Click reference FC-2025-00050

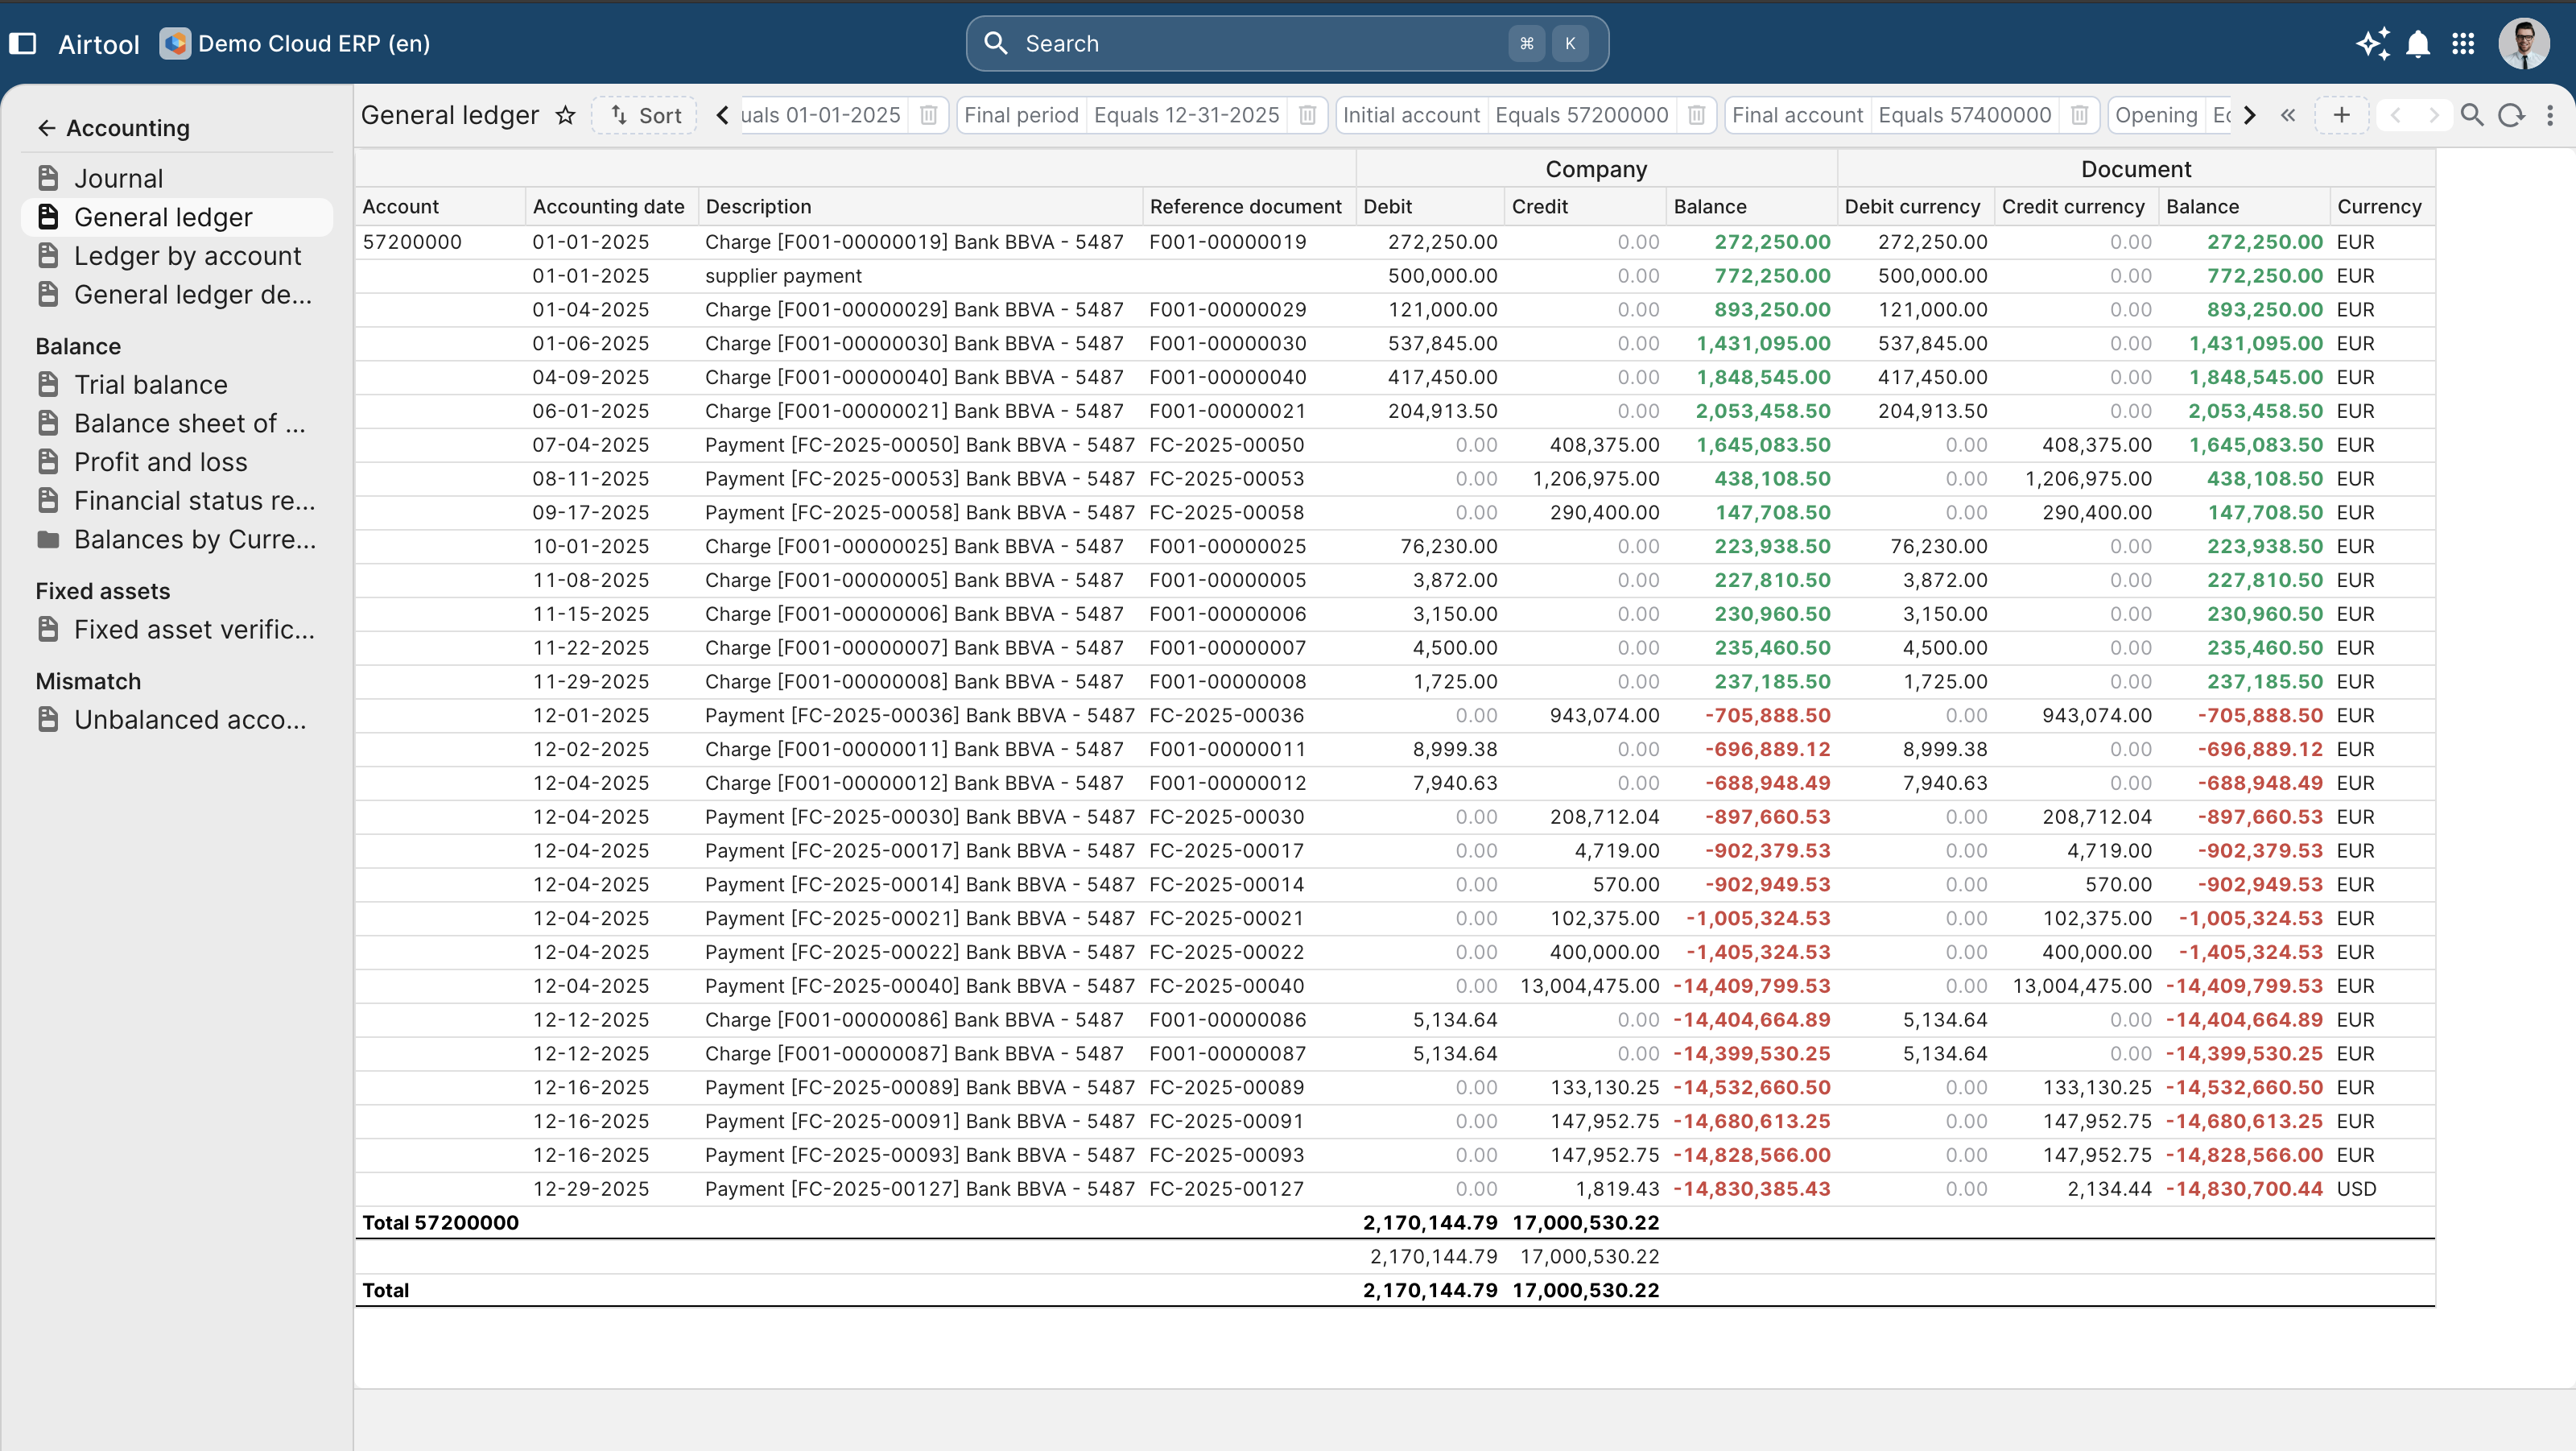click(x=1226, y=445)
